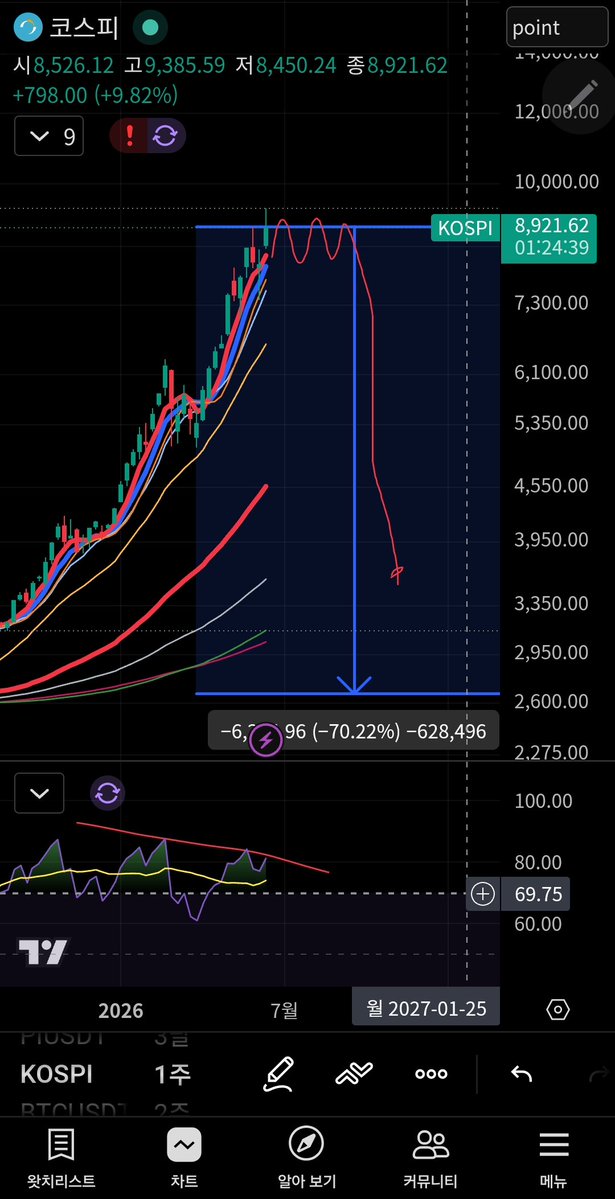This screenshot has height=1199, width=615.
Task: Open the point unit selector
Action: [x=558, y=28]
